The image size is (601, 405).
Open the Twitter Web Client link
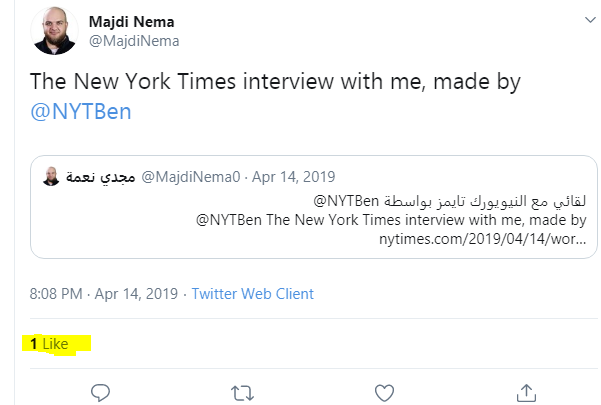252,294
